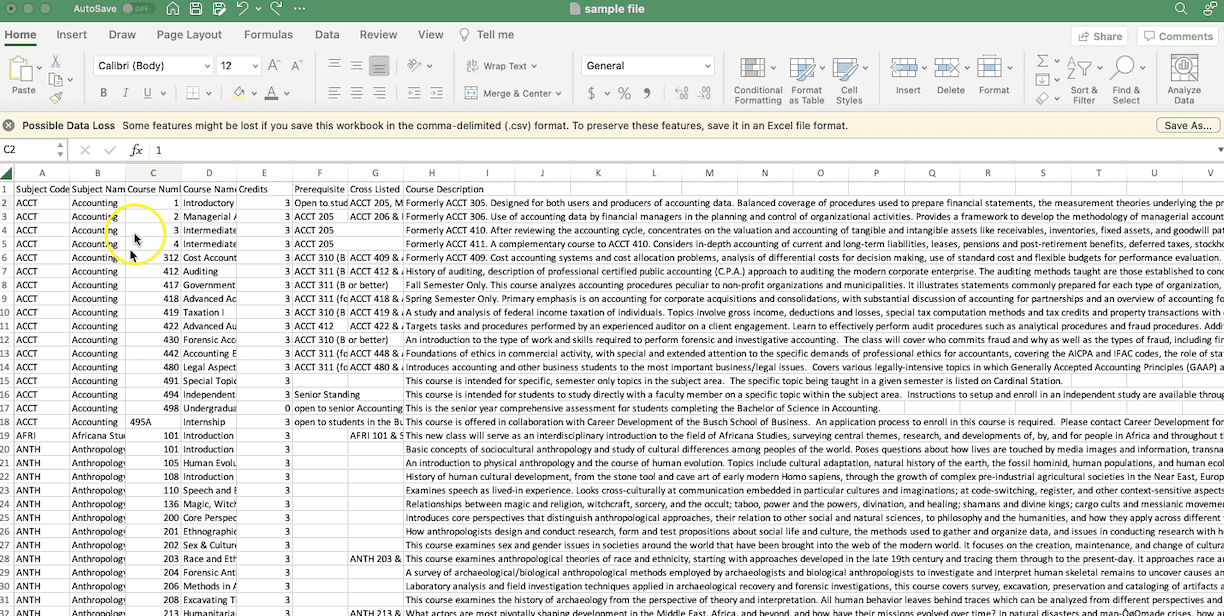The height and width of the screenshot is (616, 1224).
Task: Click the Format as Table button
Action: pos(806,80)
